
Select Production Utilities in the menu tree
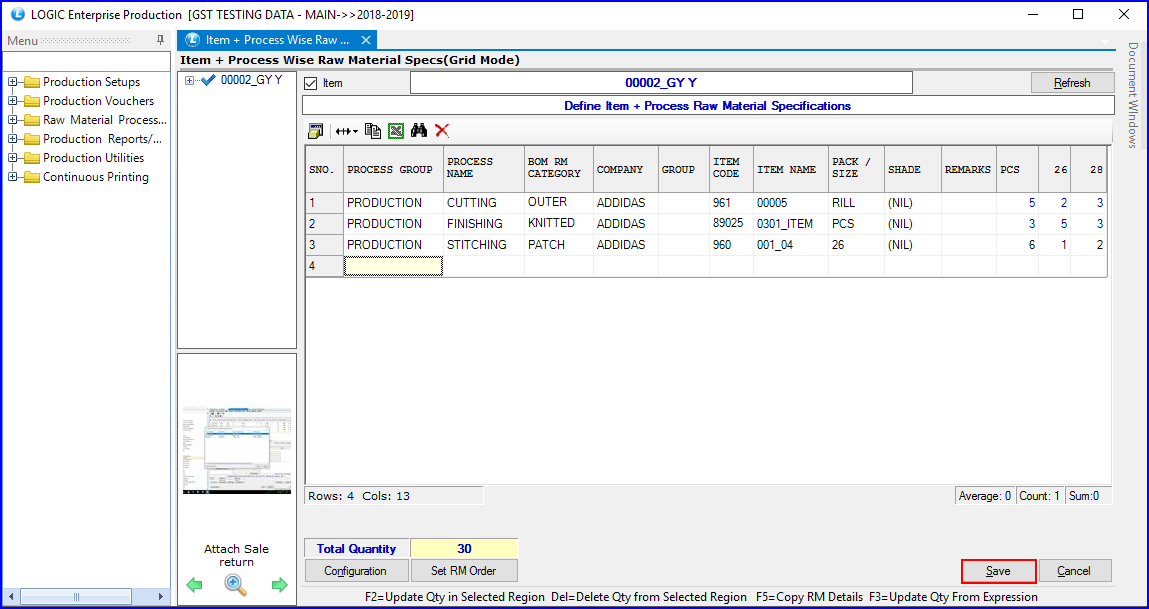(x=94, y=158)
